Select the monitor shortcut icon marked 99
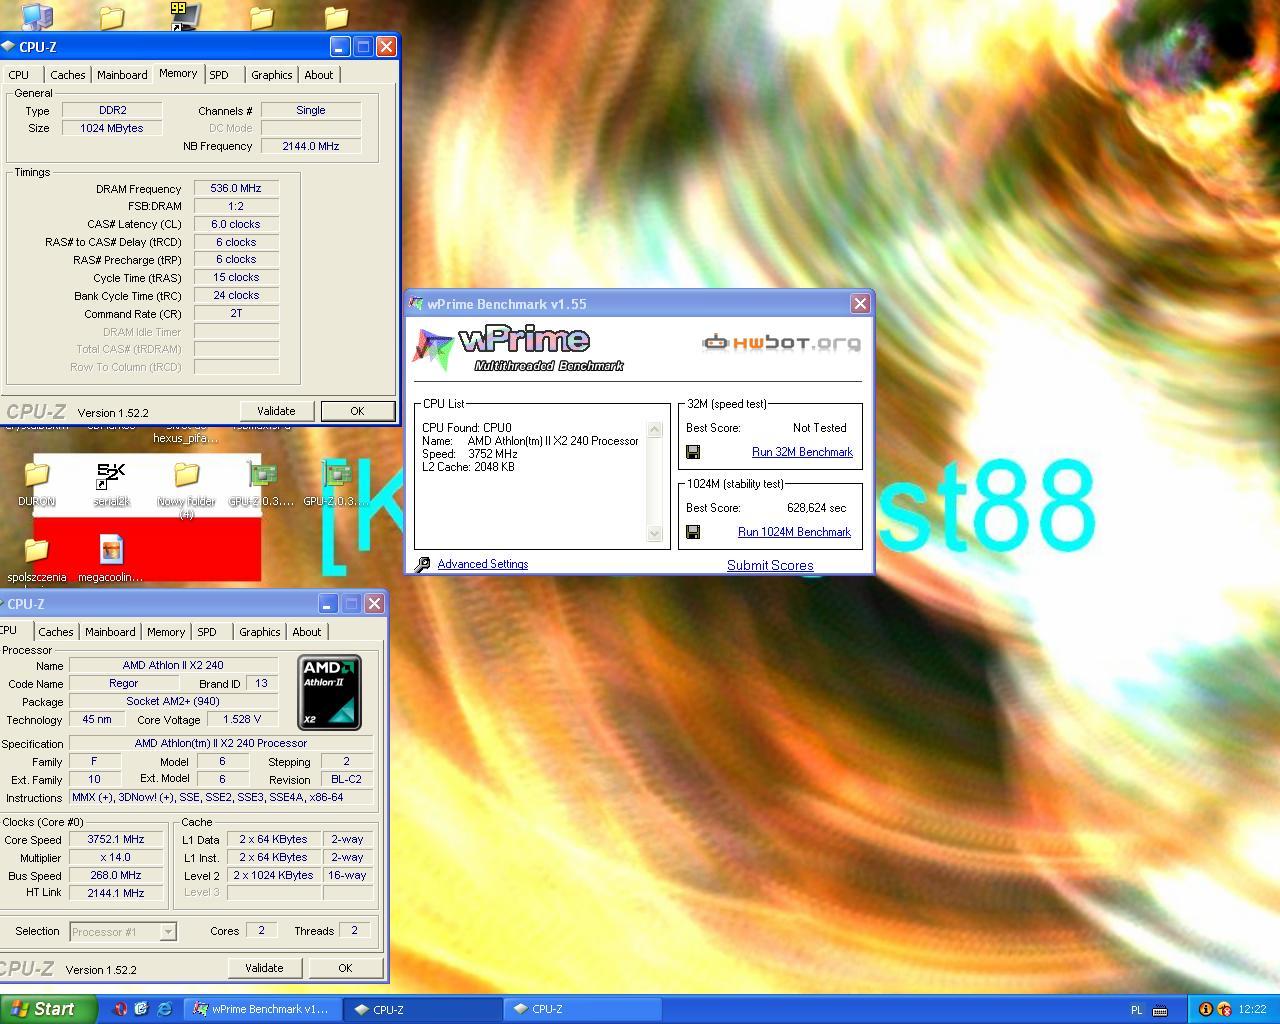The image size is (1280, 1024). click(185, 15)
